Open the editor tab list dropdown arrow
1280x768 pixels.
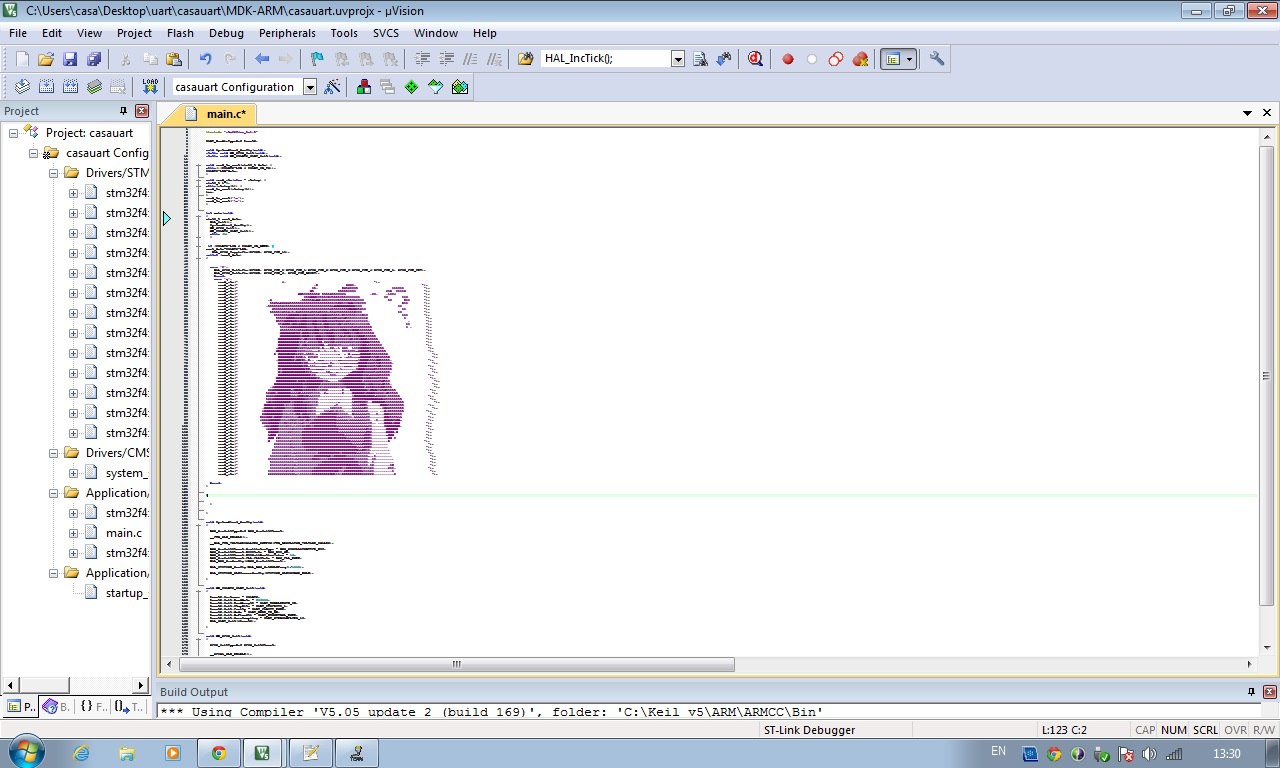(x=1248, y=113)
